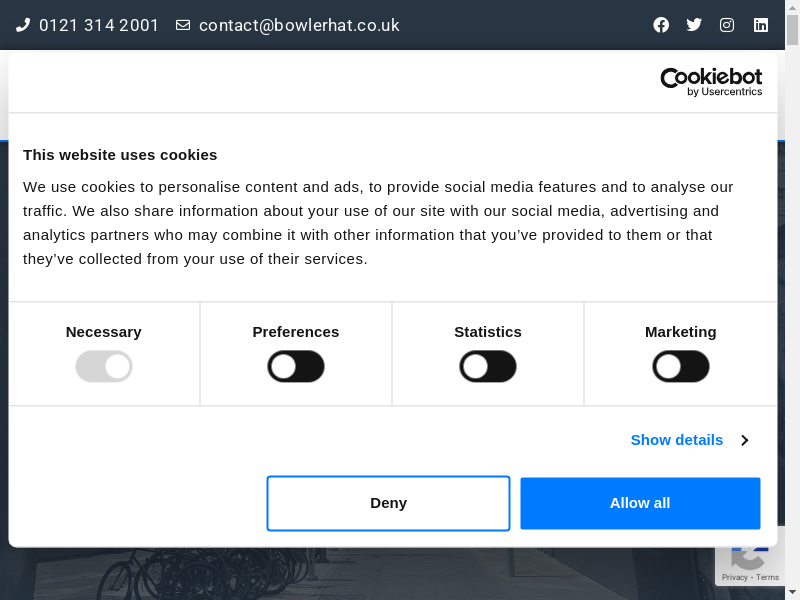Click the LinkedIn icon in header

tap(761, 25)
